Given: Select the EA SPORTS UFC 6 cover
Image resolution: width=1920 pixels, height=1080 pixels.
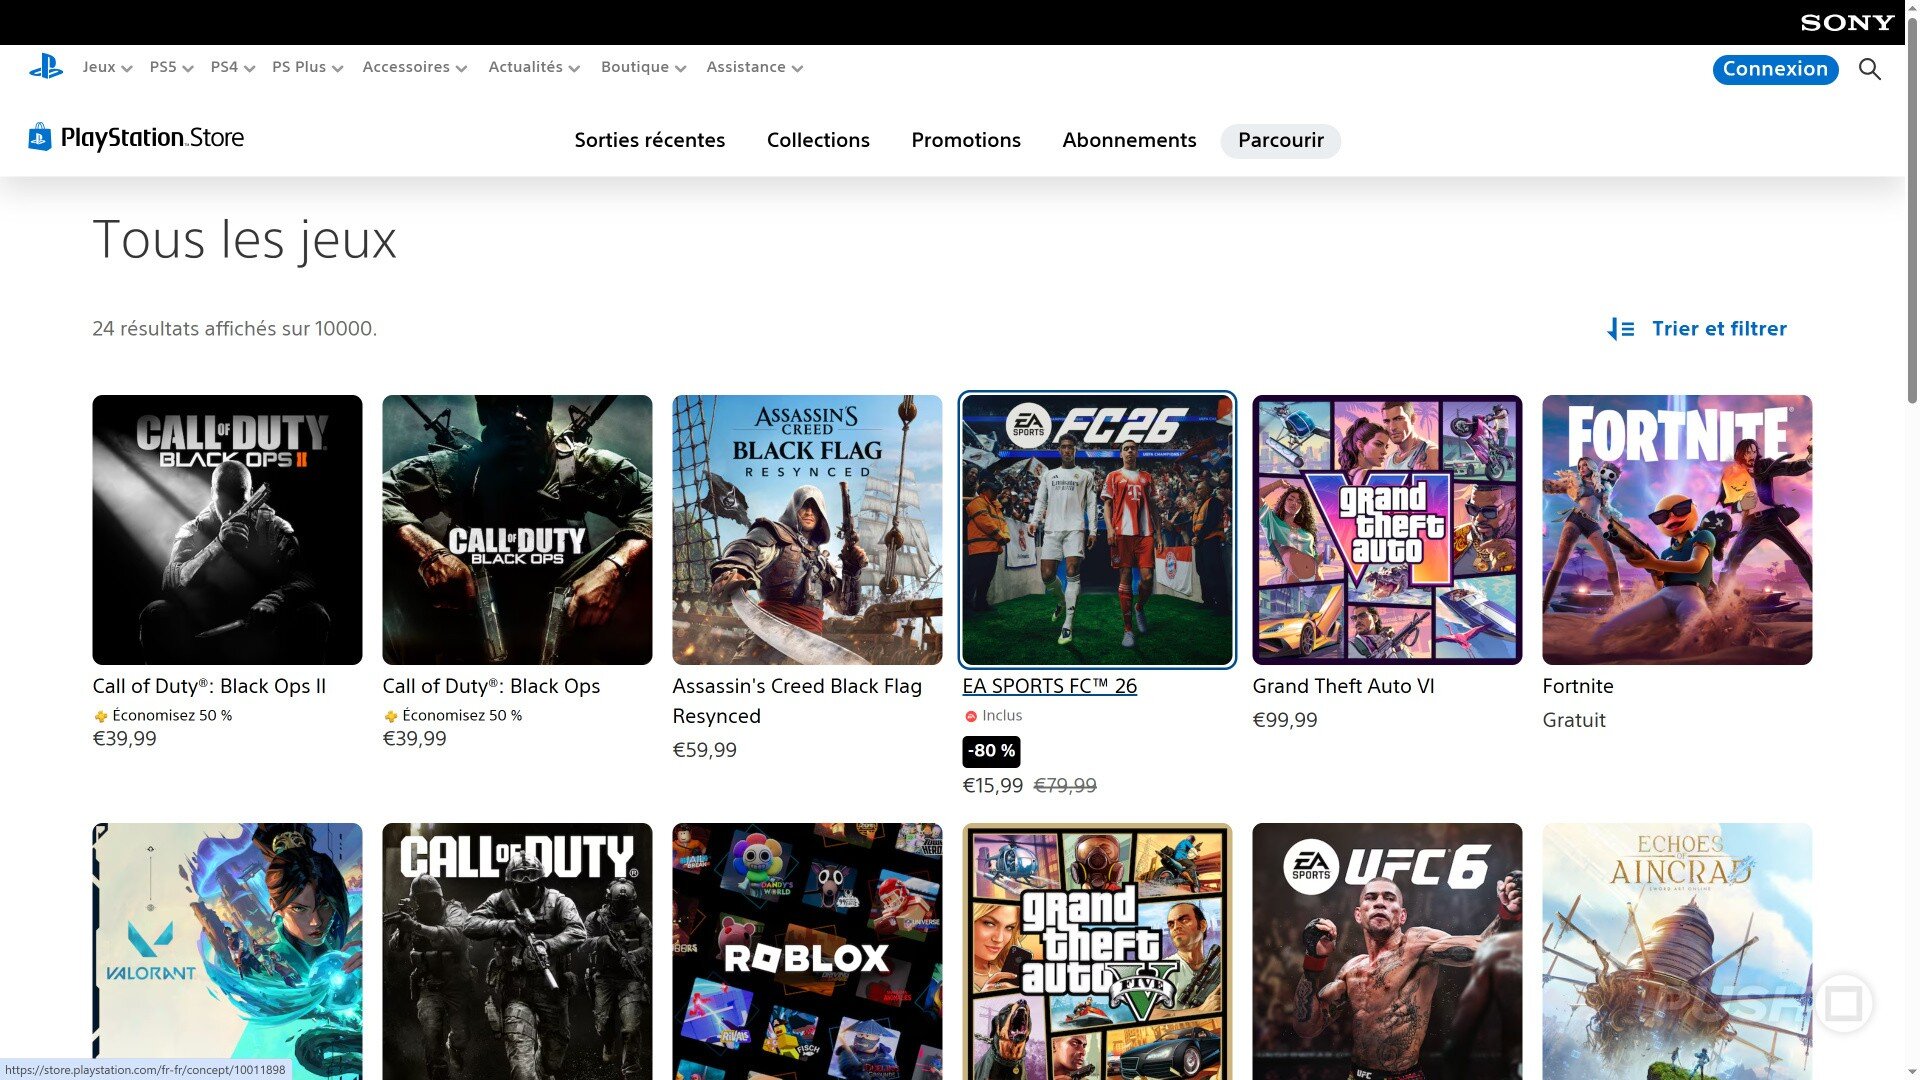Looking at the screenshot, I should tap(1387, 951).
